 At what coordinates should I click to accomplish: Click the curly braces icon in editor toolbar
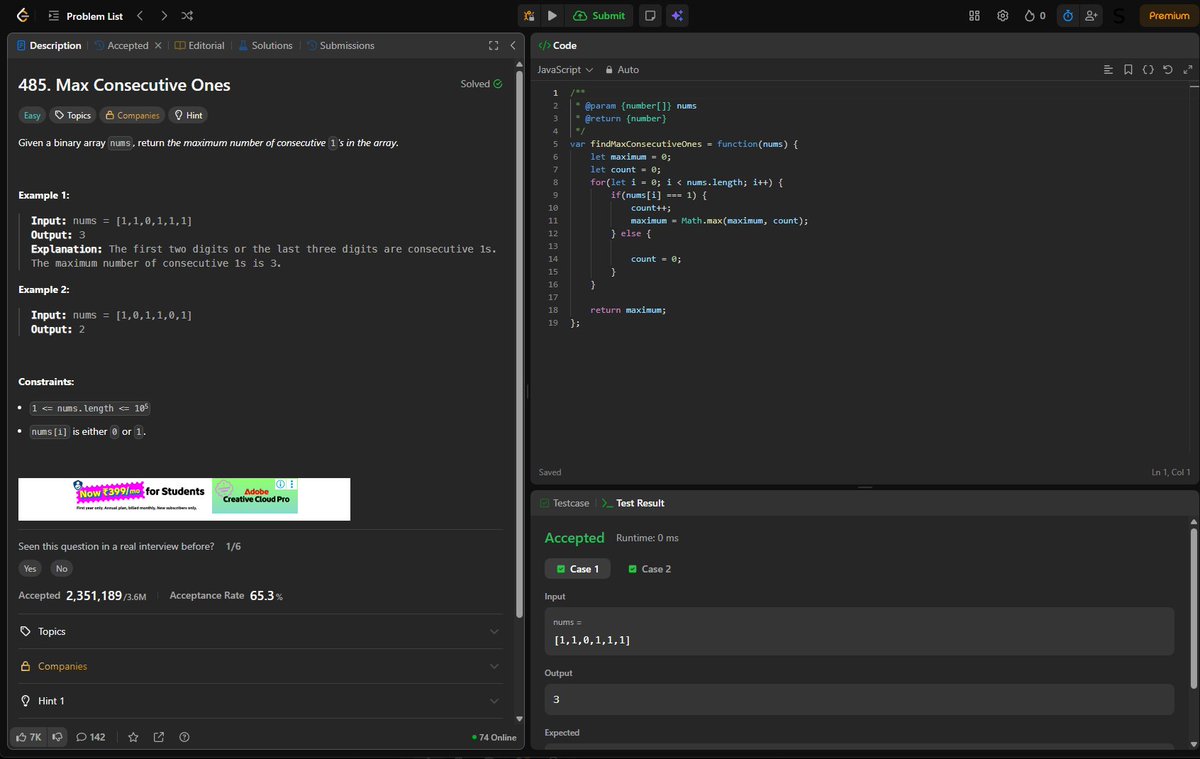click(1148, 70)
